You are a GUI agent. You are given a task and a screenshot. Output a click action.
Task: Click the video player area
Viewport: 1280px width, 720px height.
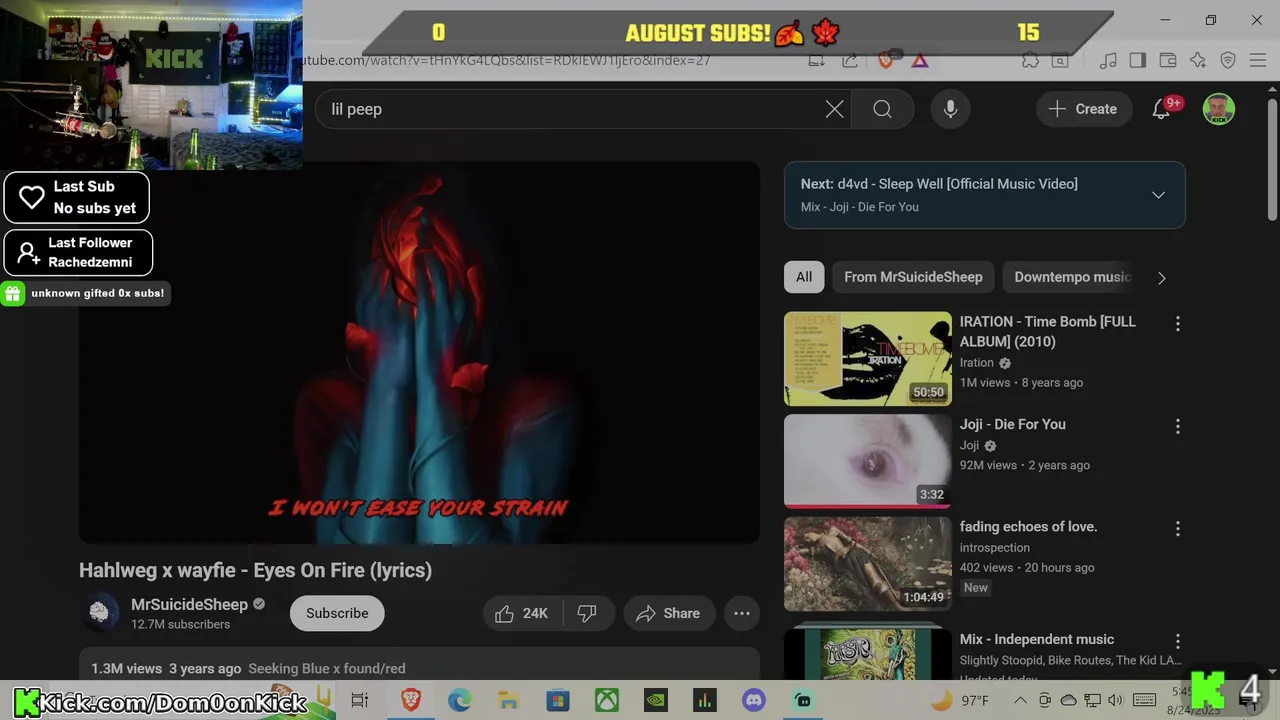(419, 352)
